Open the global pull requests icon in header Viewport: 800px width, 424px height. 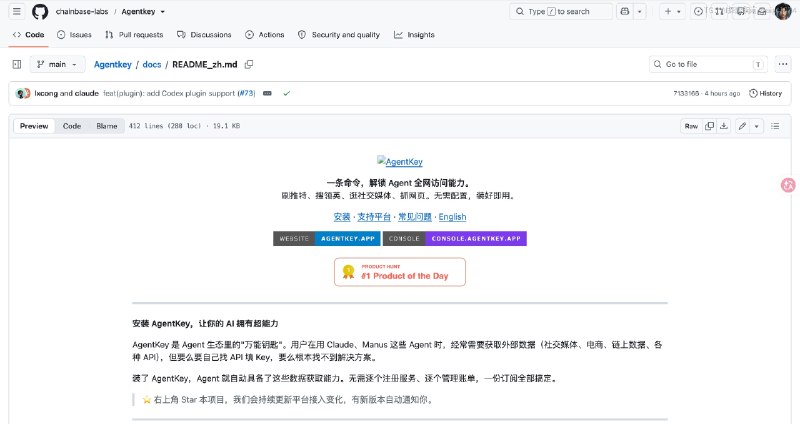click(x=719, y=11)
